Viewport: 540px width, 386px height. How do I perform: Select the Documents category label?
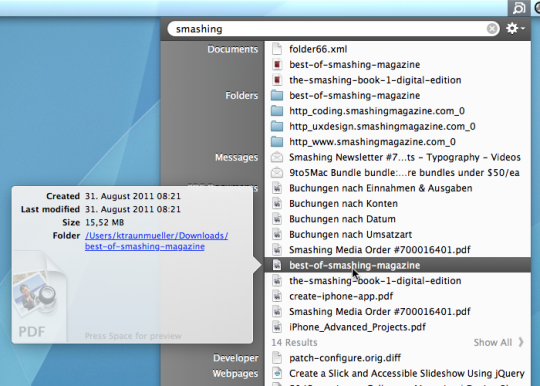(x=232, y=49)
